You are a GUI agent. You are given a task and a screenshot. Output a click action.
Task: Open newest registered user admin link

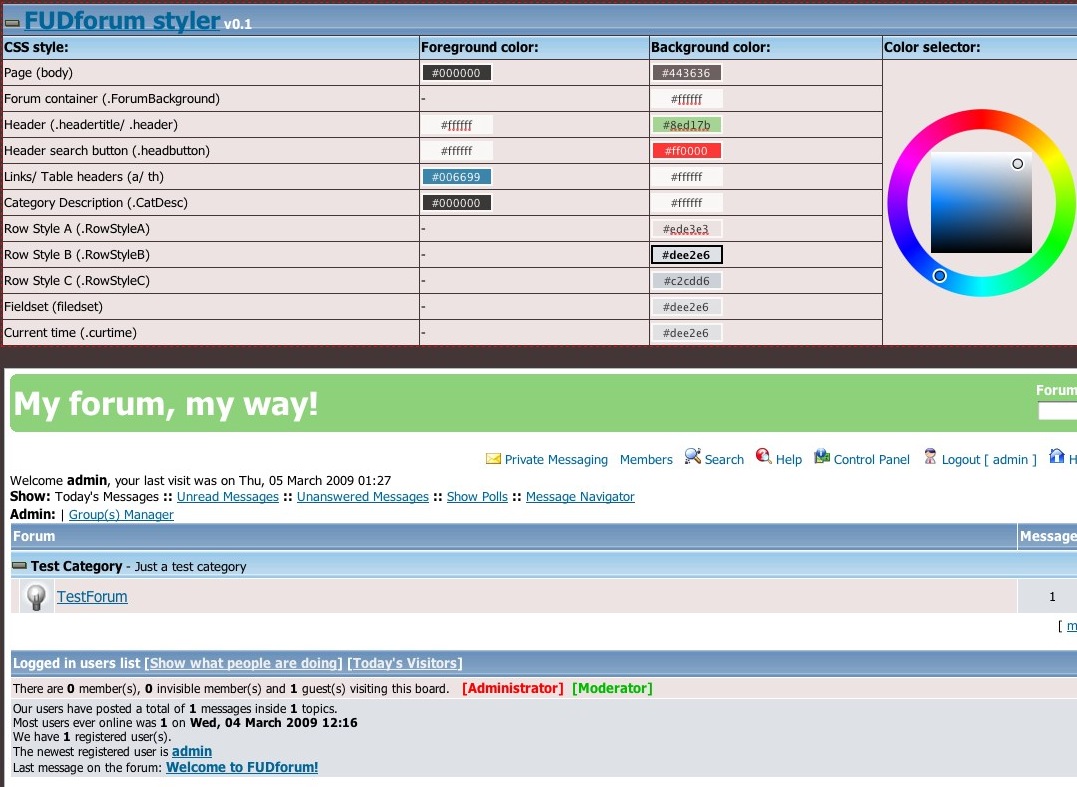pos(192,751)
